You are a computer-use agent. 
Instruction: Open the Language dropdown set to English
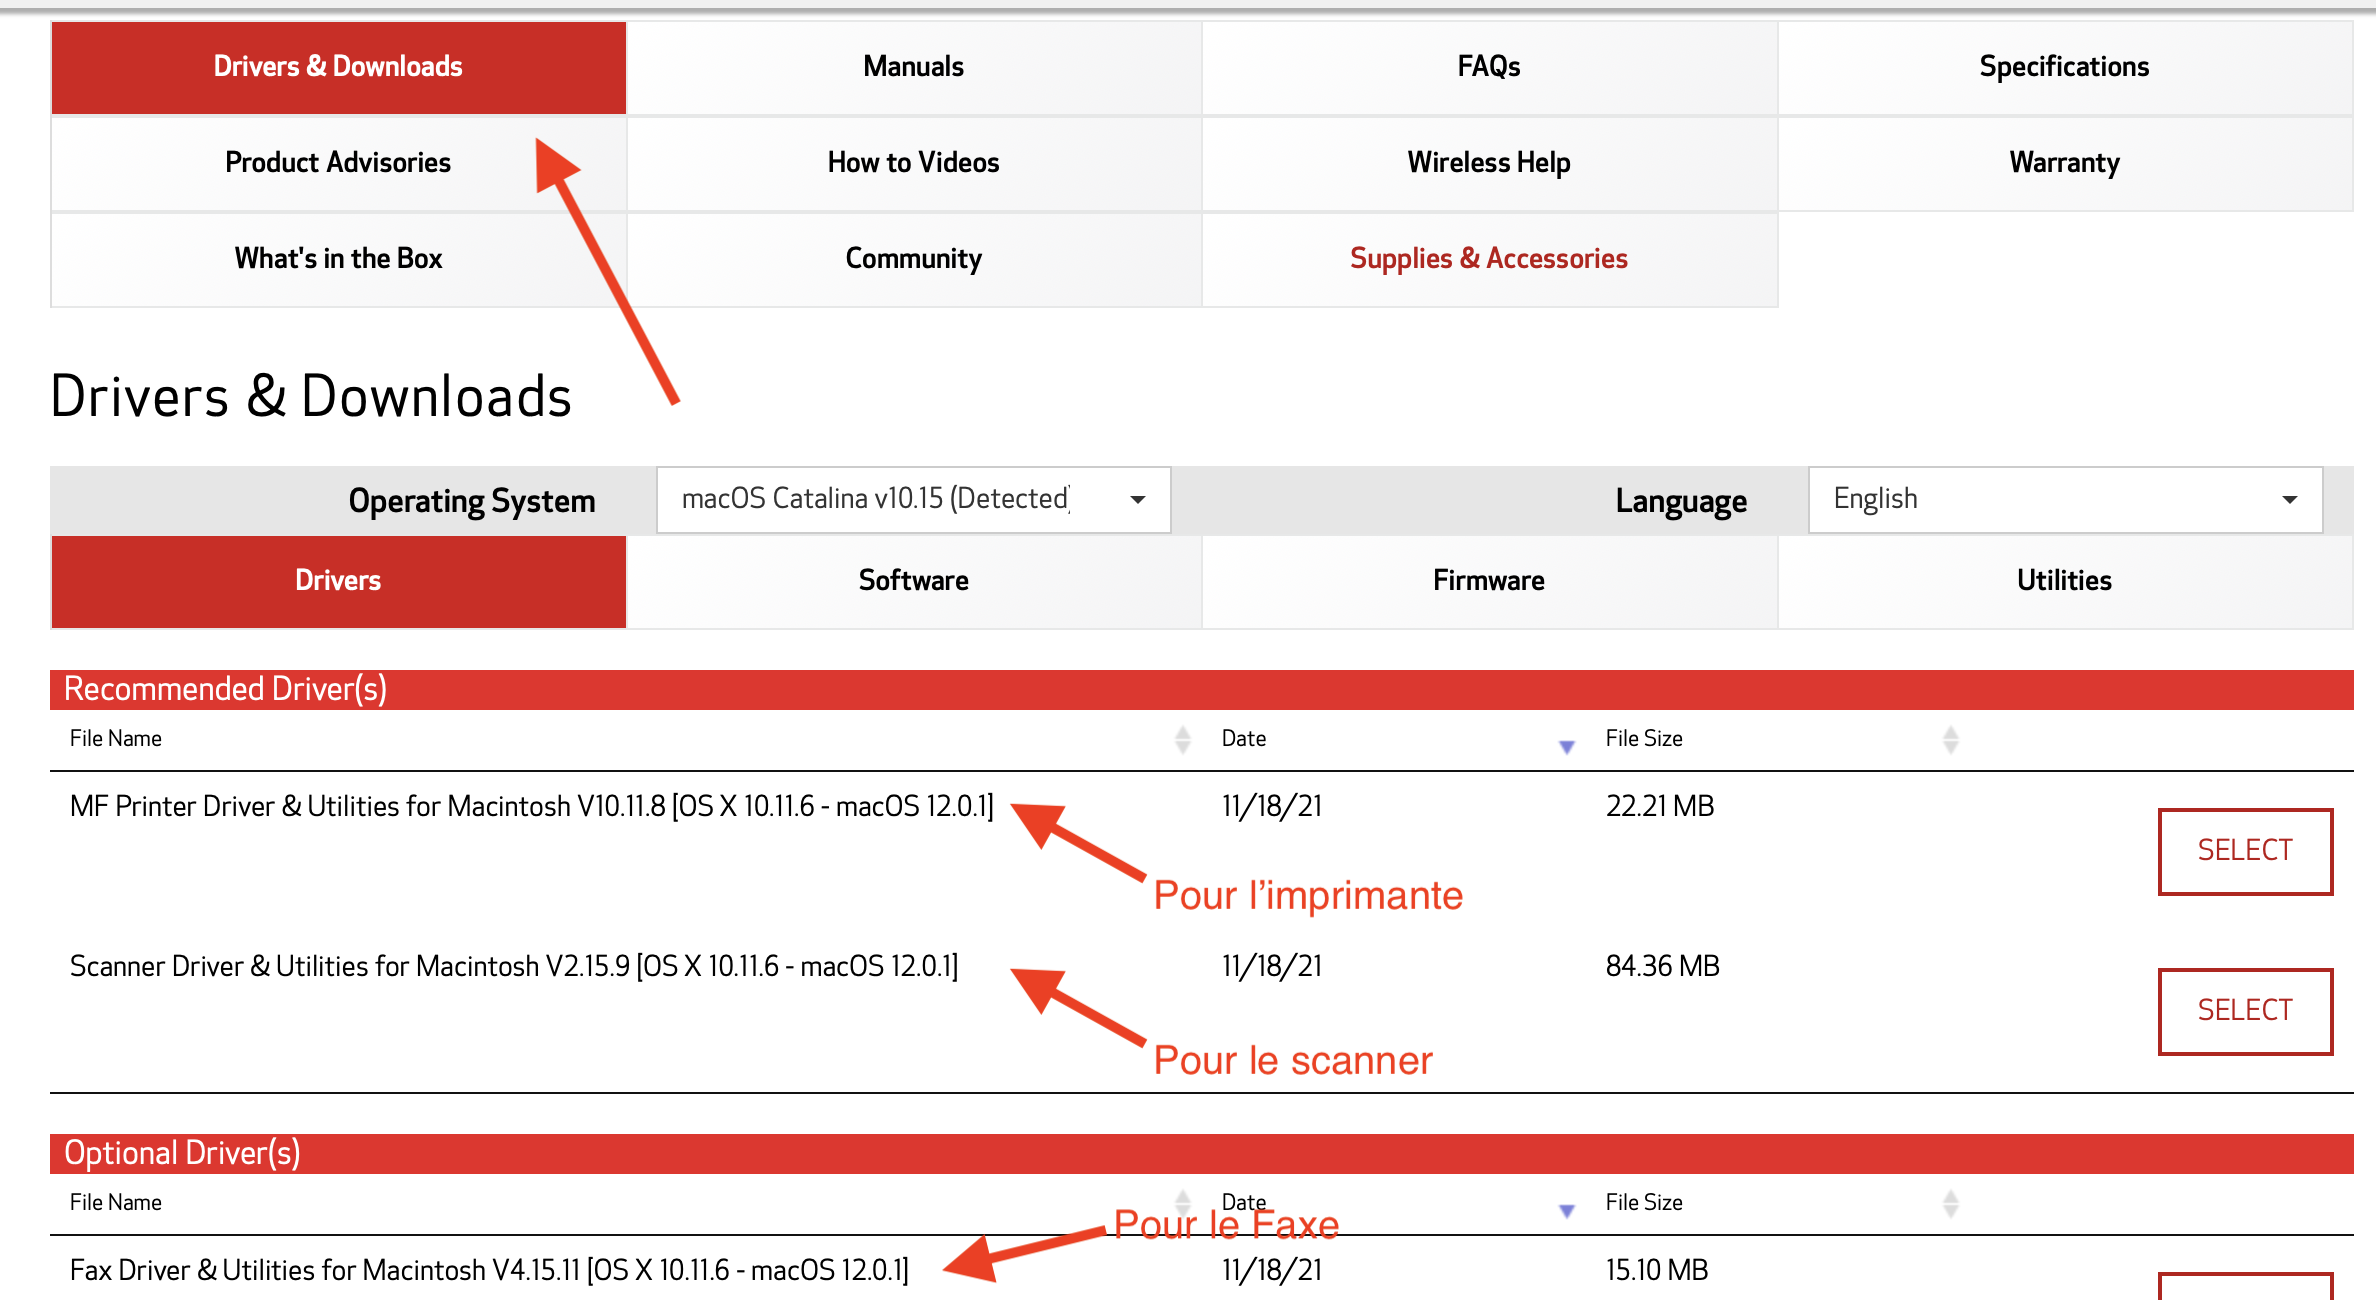[x=2064, y=499]
